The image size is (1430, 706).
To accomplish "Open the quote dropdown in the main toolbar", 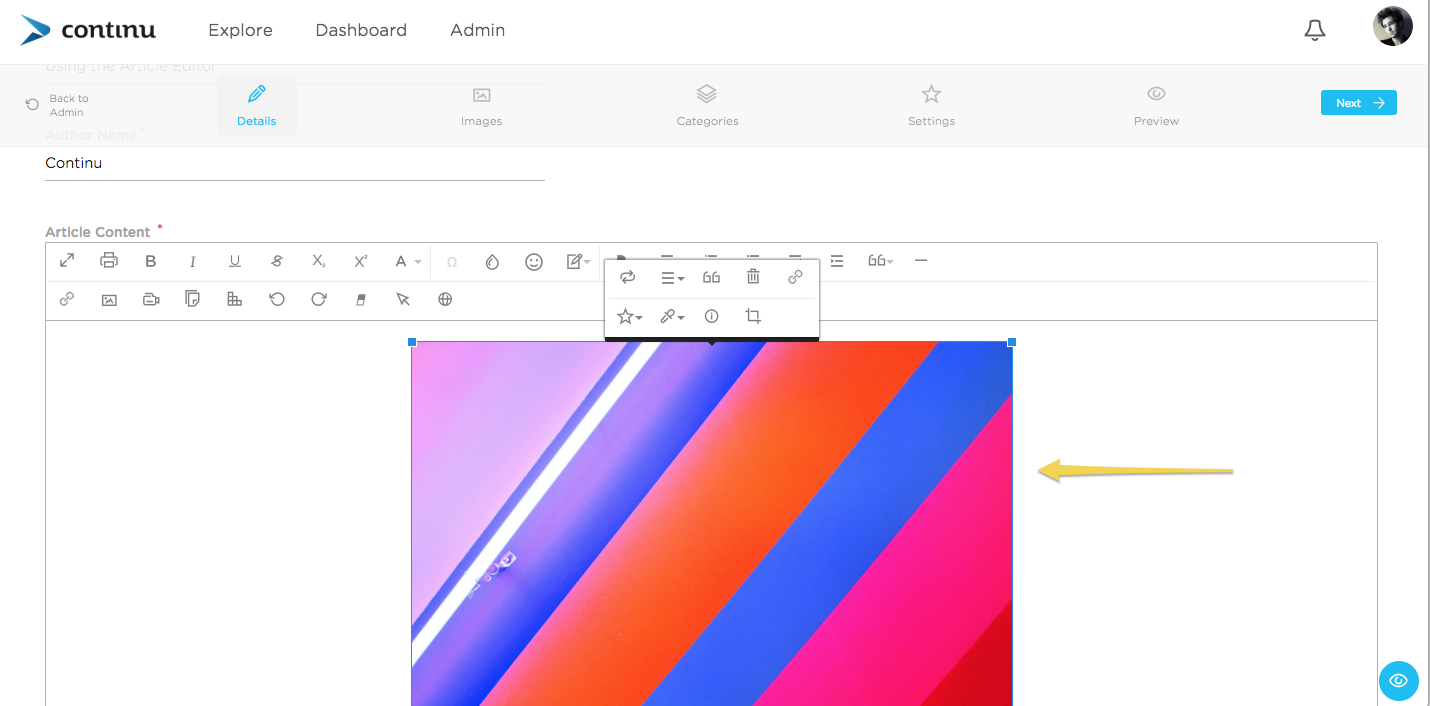I will point(880,261).
